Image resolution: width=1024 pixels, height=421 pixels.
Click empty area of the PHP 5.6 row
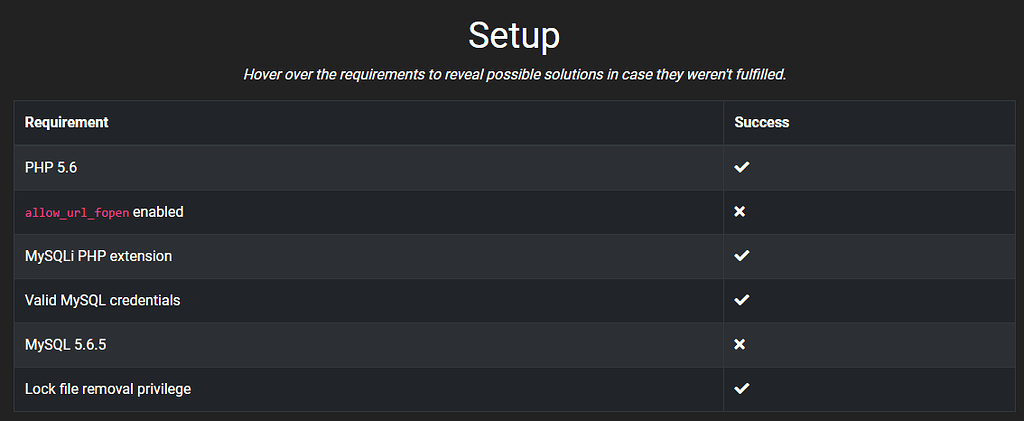400,167
